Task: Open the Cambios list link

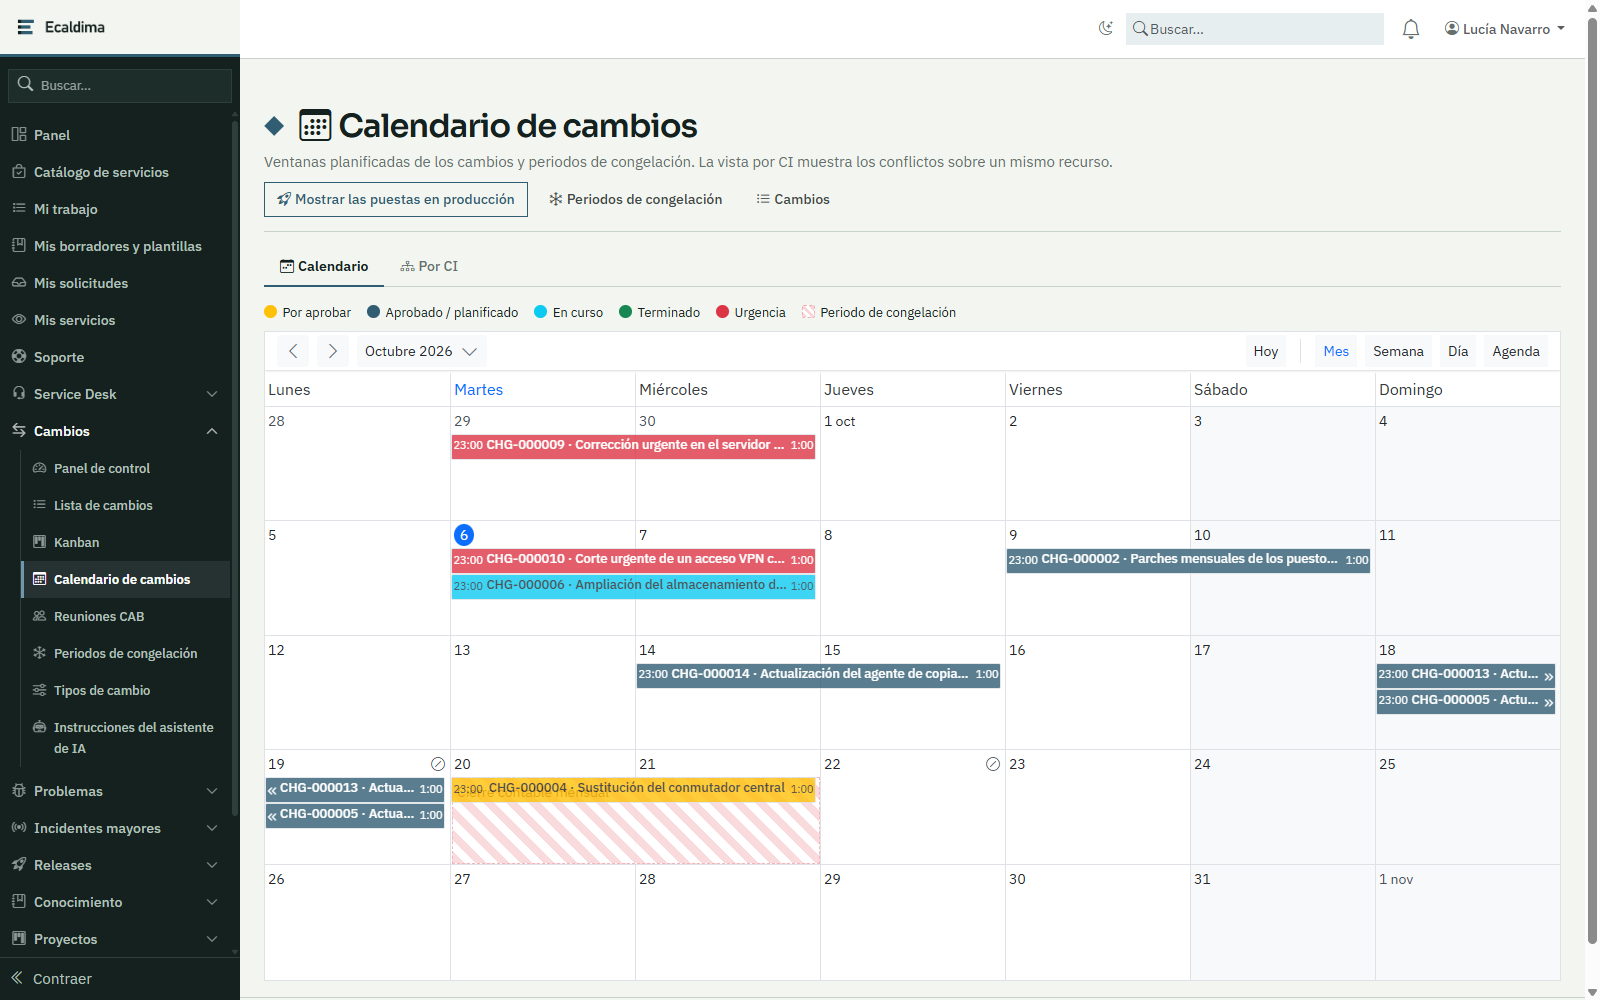Action: click(x=793, y=199)
